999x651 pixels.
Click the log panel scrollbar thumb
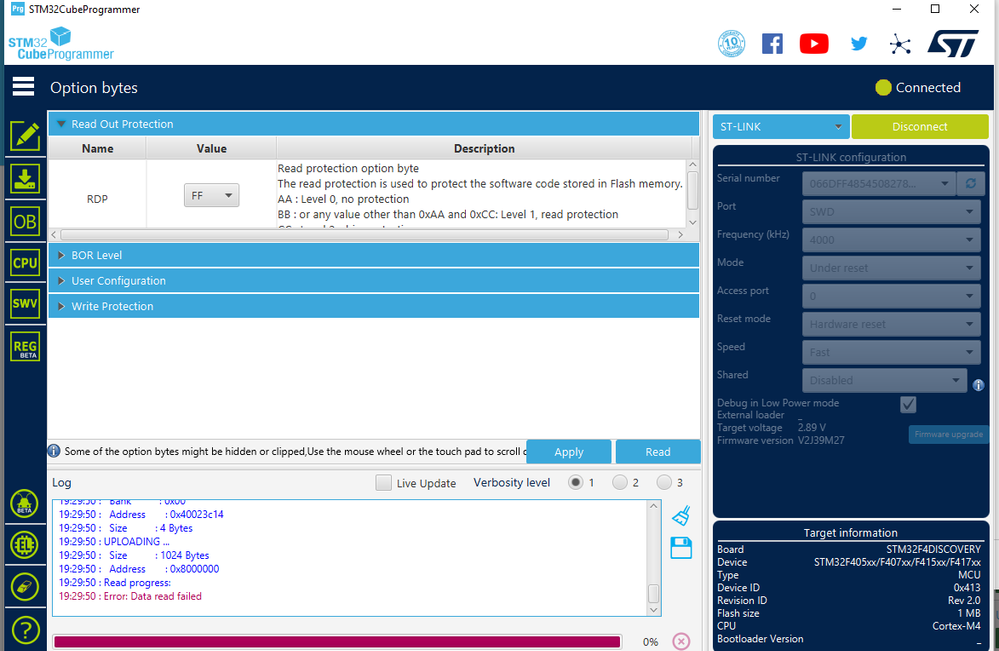pyautogui.click(x=654, y=593)
